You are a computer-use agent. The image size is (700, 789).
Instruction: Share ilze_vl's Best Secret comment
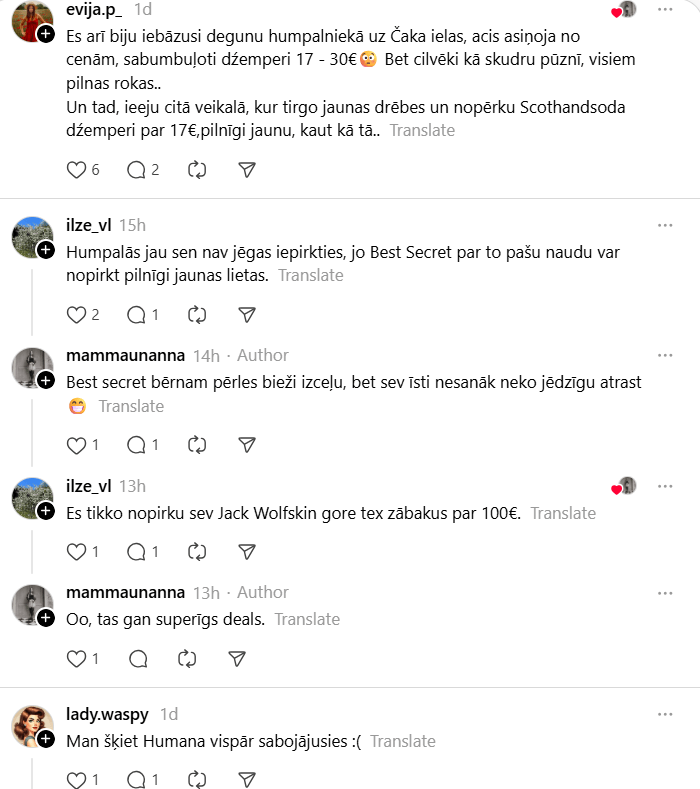[x=247, y=315]
